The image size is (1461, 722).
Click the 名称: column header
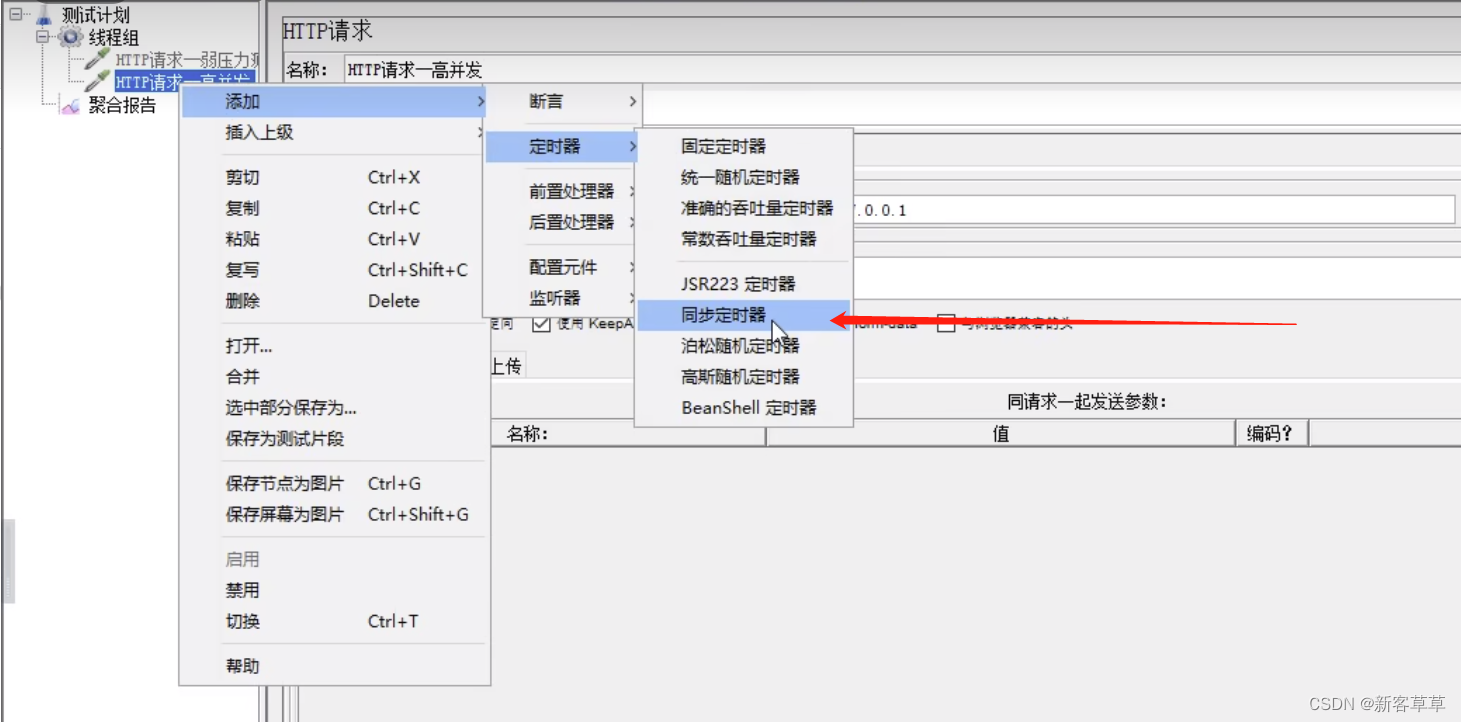(x=628, y=434)
